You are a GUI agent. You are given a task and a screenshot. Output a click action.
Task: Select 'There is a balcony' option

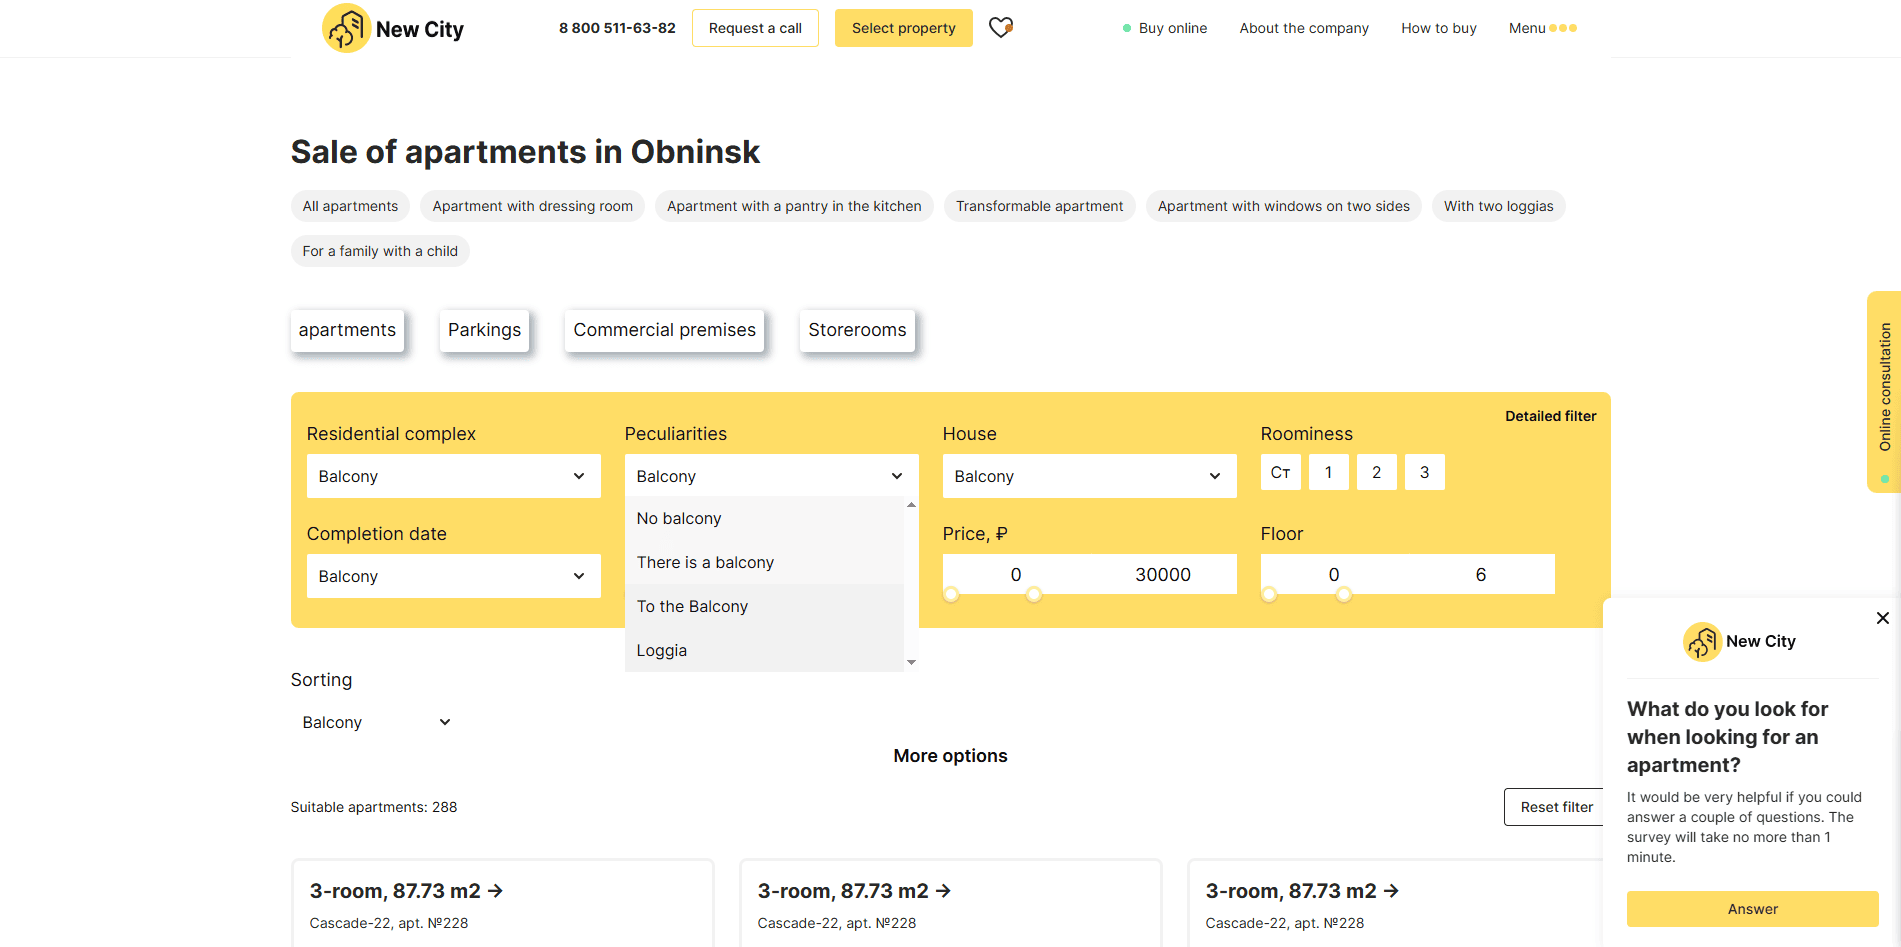(x=705, y=563)
